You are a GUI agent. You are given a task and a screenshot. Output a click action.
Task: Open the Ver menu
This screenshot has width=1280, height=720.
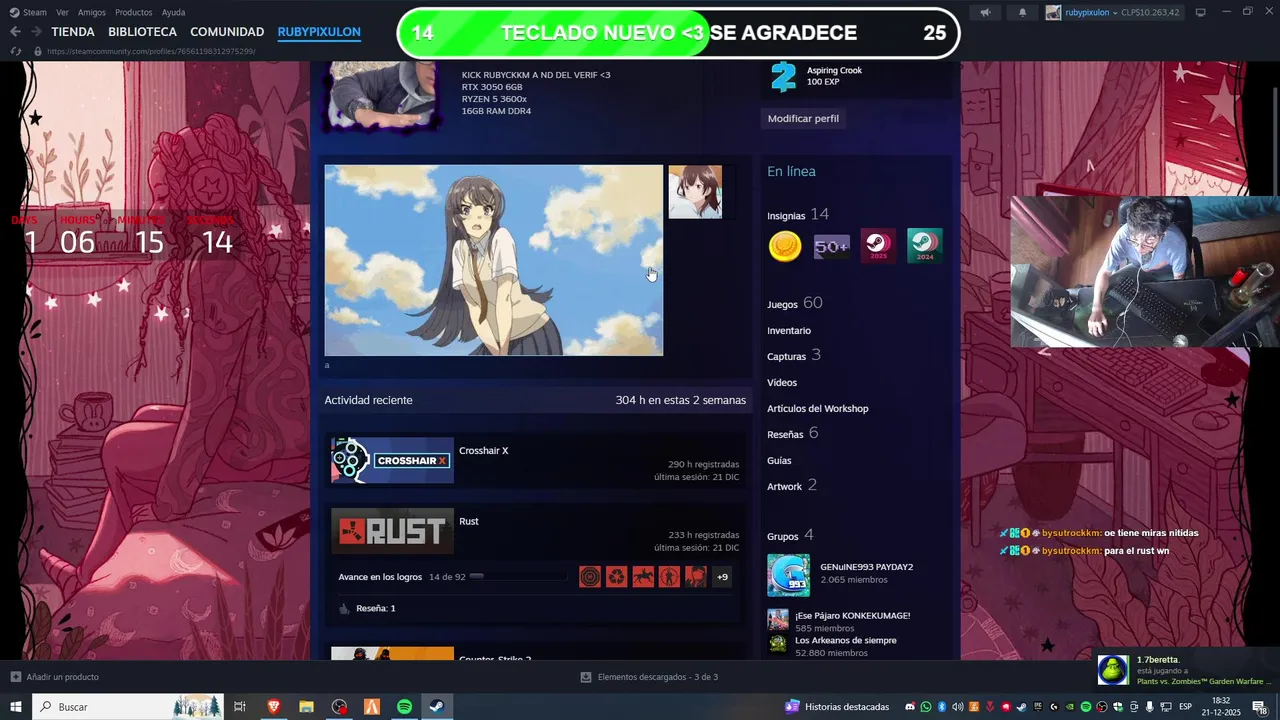pyautogui.click(x=62, y=12)
